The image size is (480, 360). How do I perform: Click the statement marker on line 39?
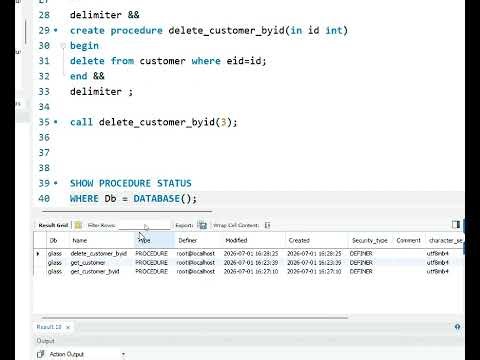point(56,183)
